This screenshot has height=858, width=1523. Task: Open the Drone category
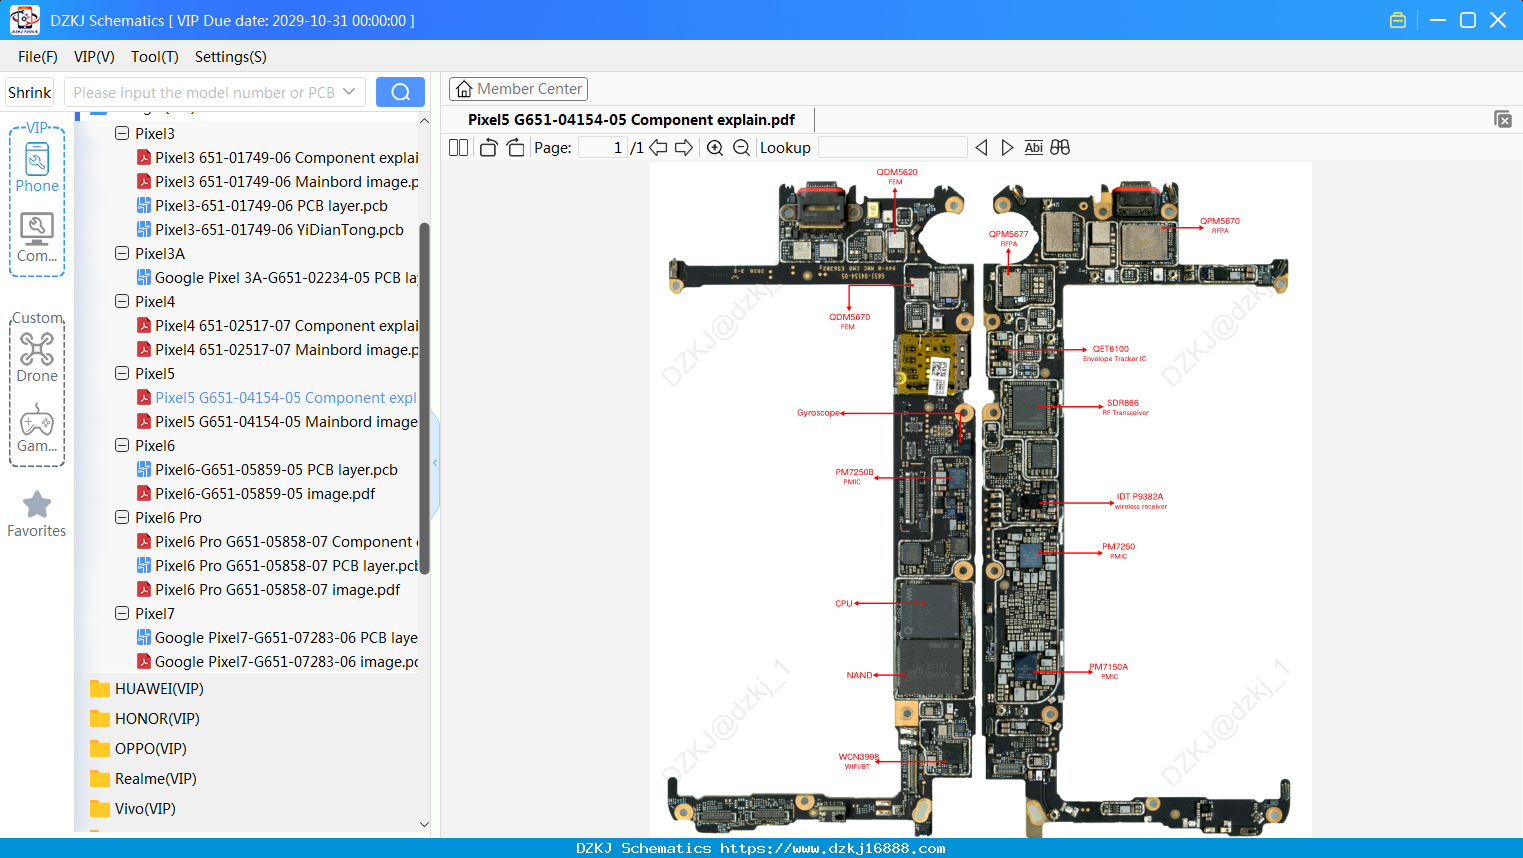(x=37, y=357)
